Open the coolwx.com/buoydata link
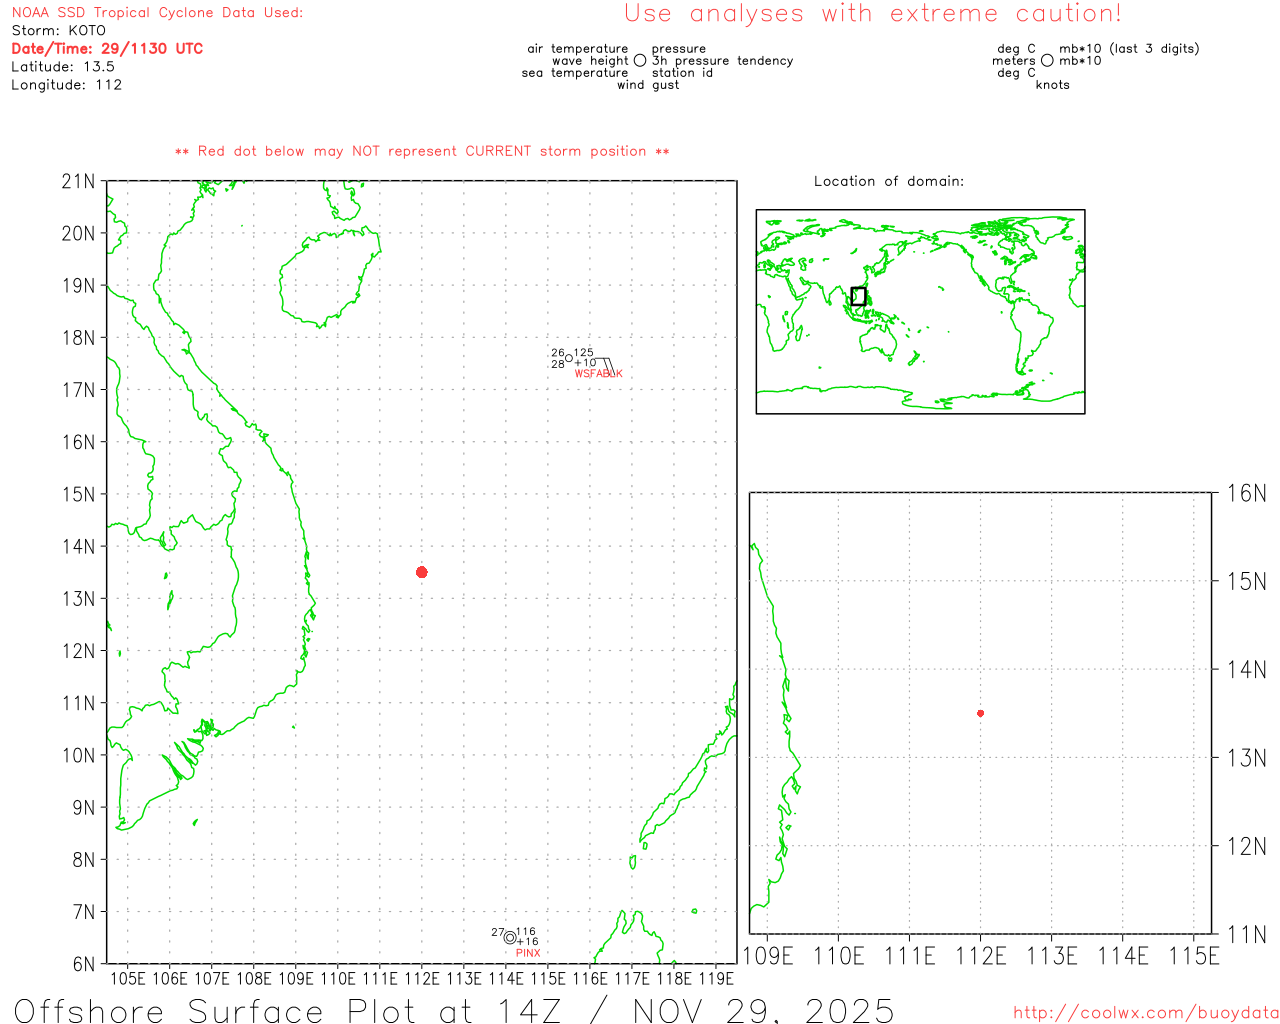The width and height of the screenshot is (1280, 1024). click(1145, 1013)
